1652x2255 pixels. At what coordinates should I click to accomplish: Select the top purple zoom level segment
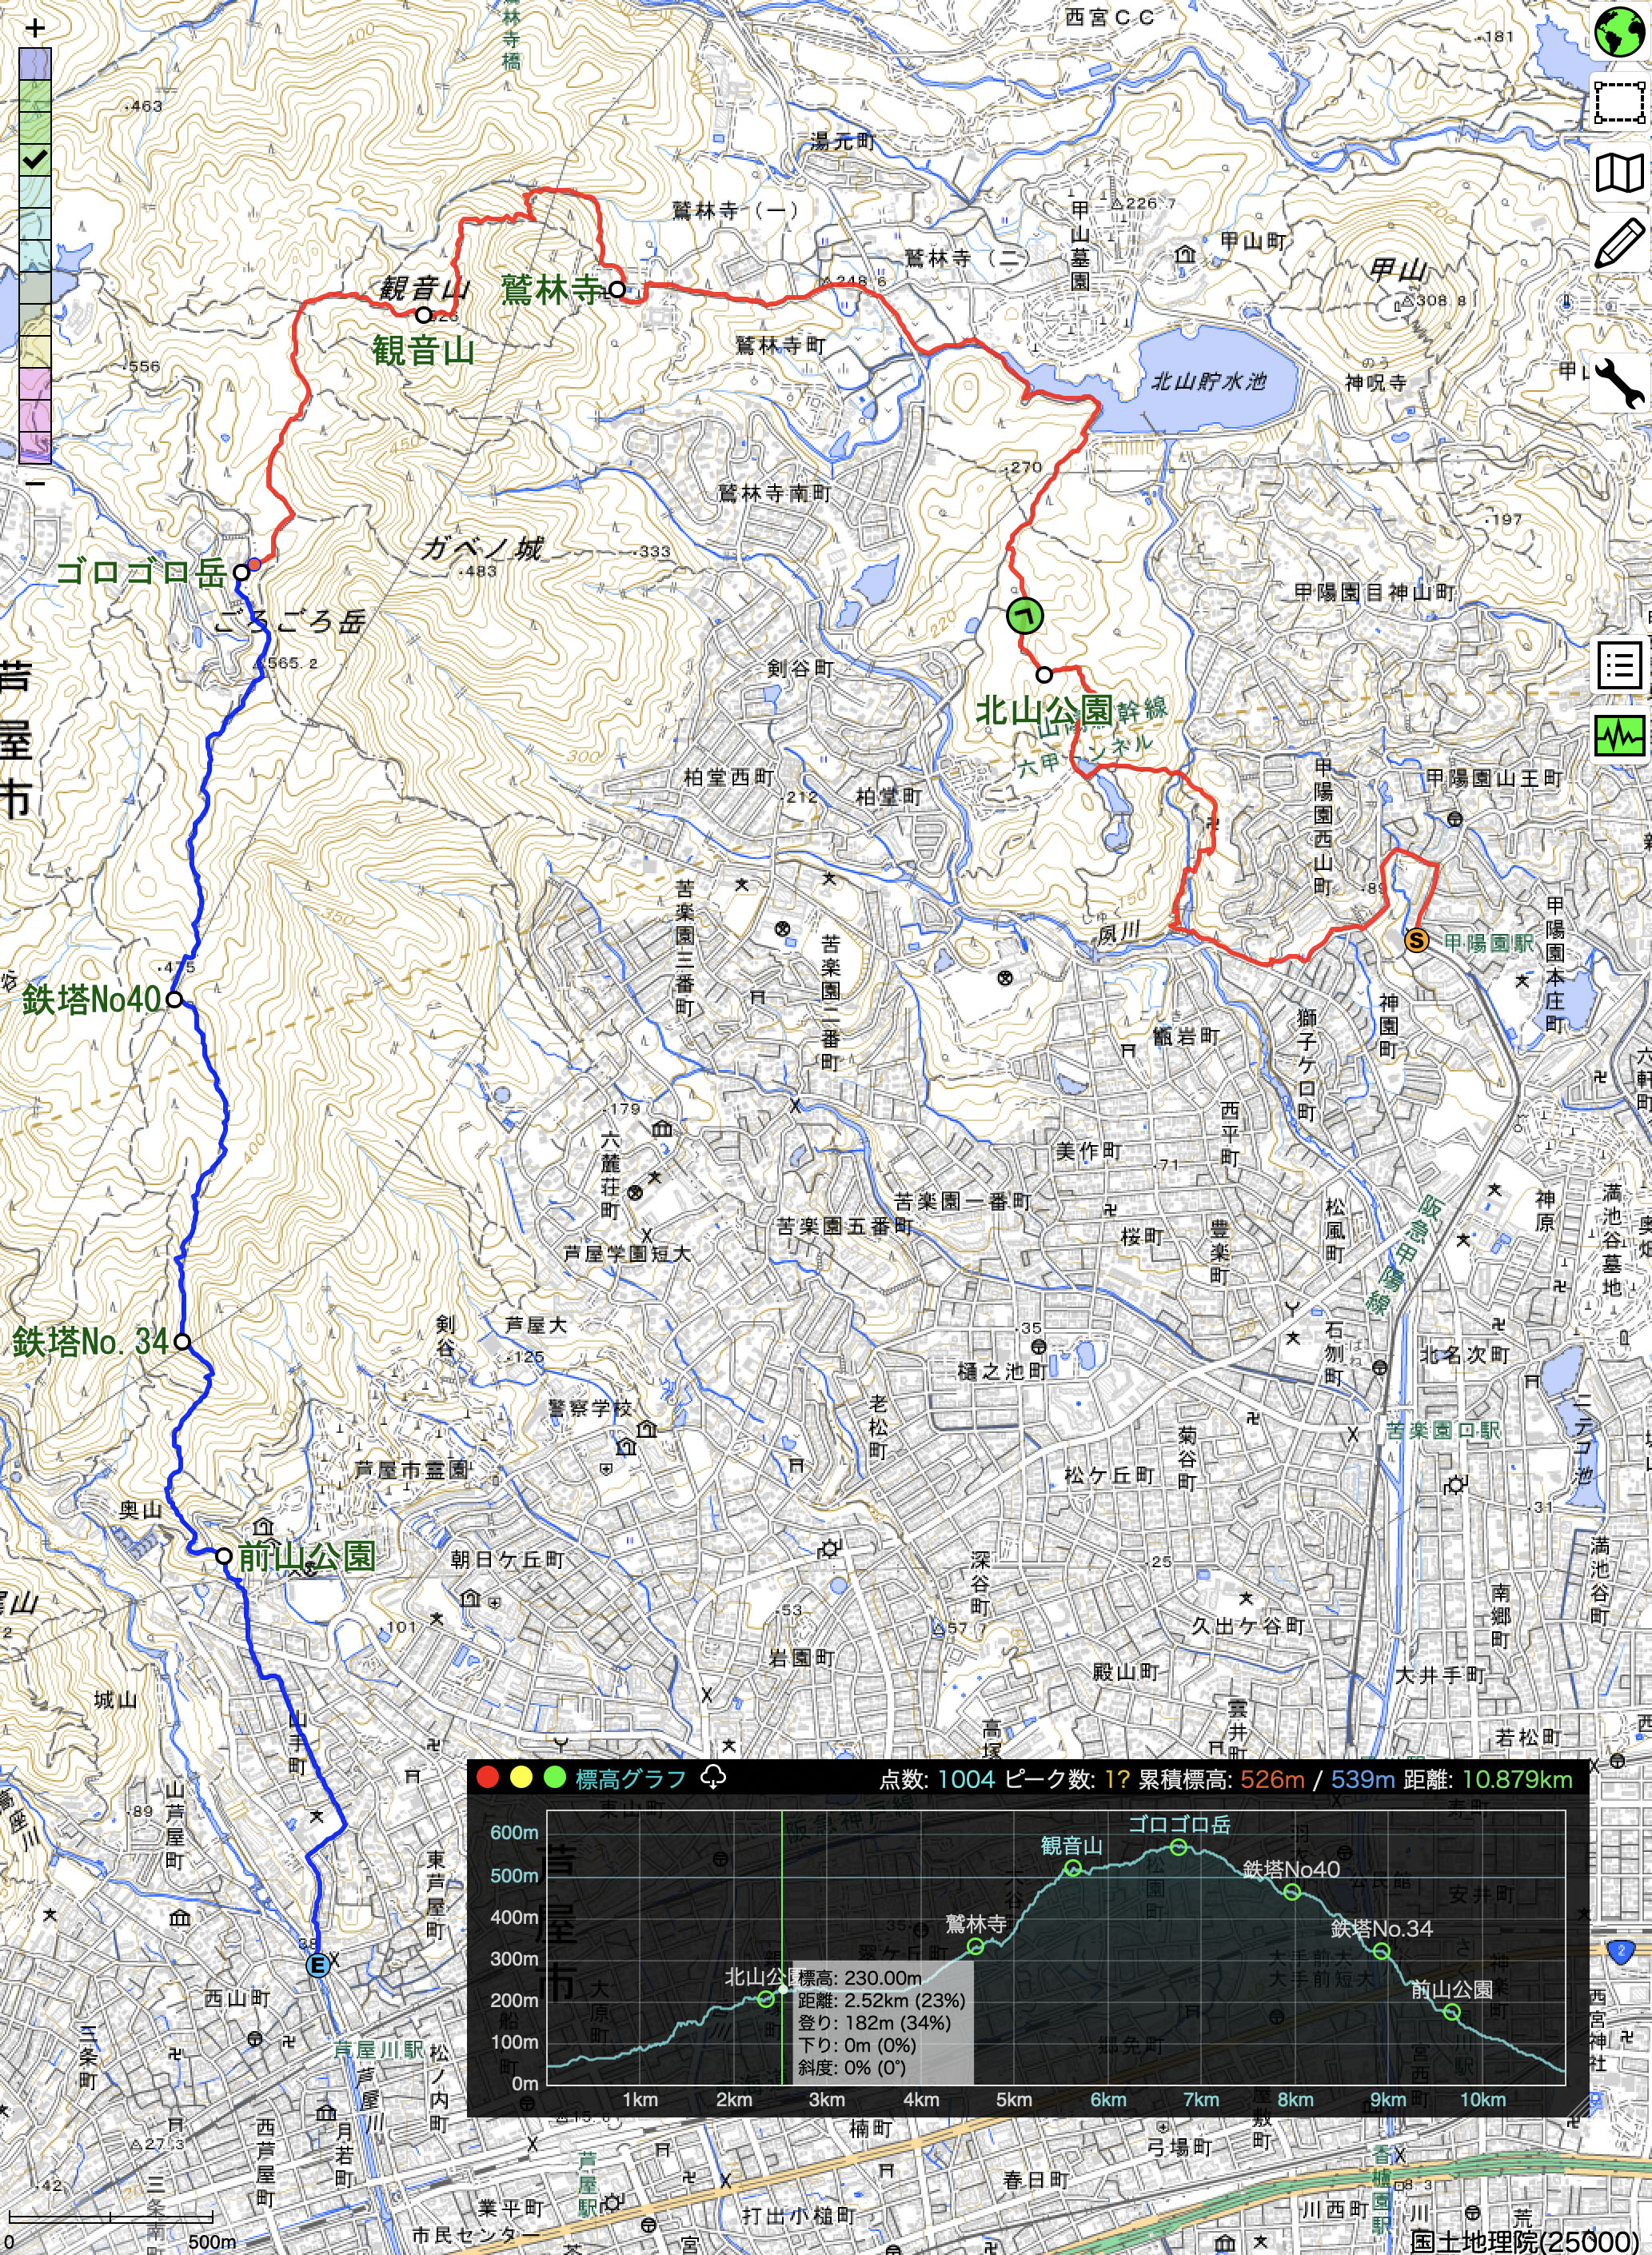pos(35,63)
